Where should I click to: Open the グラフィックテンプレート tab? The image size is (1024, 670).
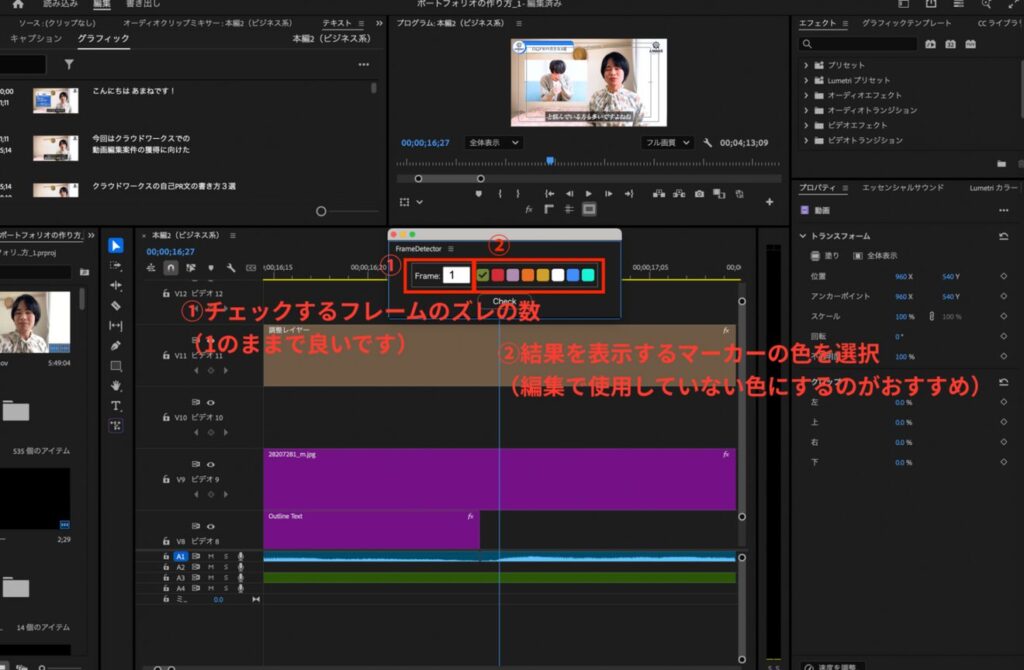click(x=906, y=23)
